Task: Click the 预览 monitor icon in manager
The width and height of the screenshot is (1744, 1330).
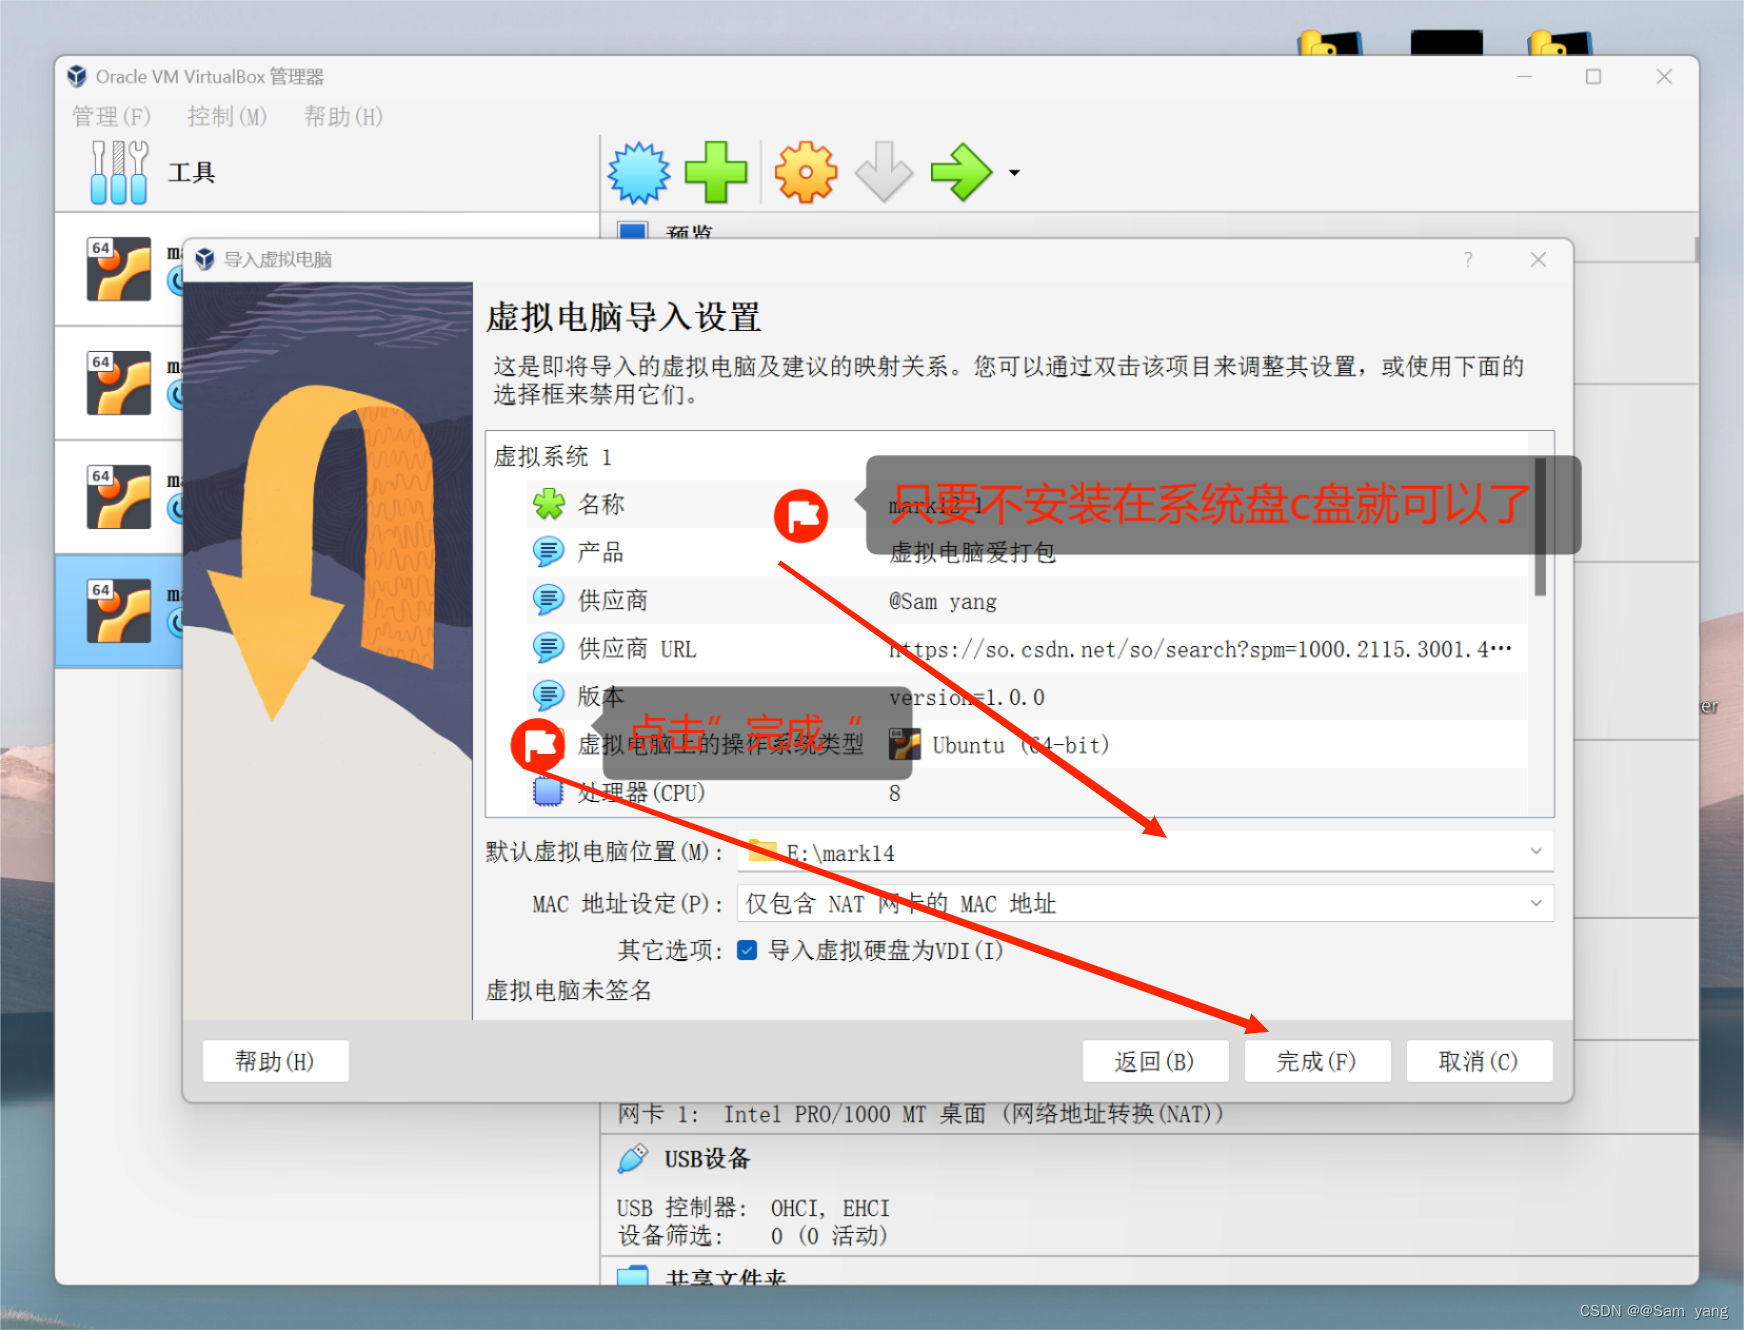Action: tap(633, 231)
